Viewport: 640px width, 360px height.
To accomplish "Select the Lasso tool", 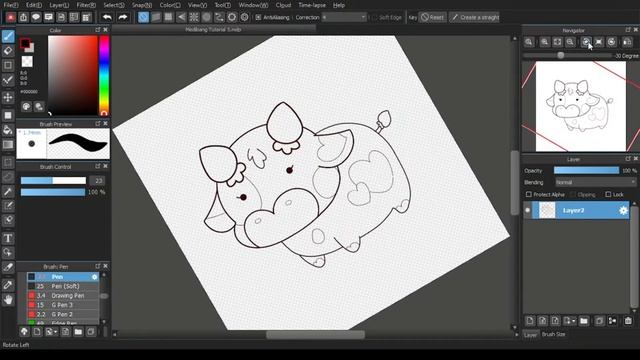I will 8,177.
